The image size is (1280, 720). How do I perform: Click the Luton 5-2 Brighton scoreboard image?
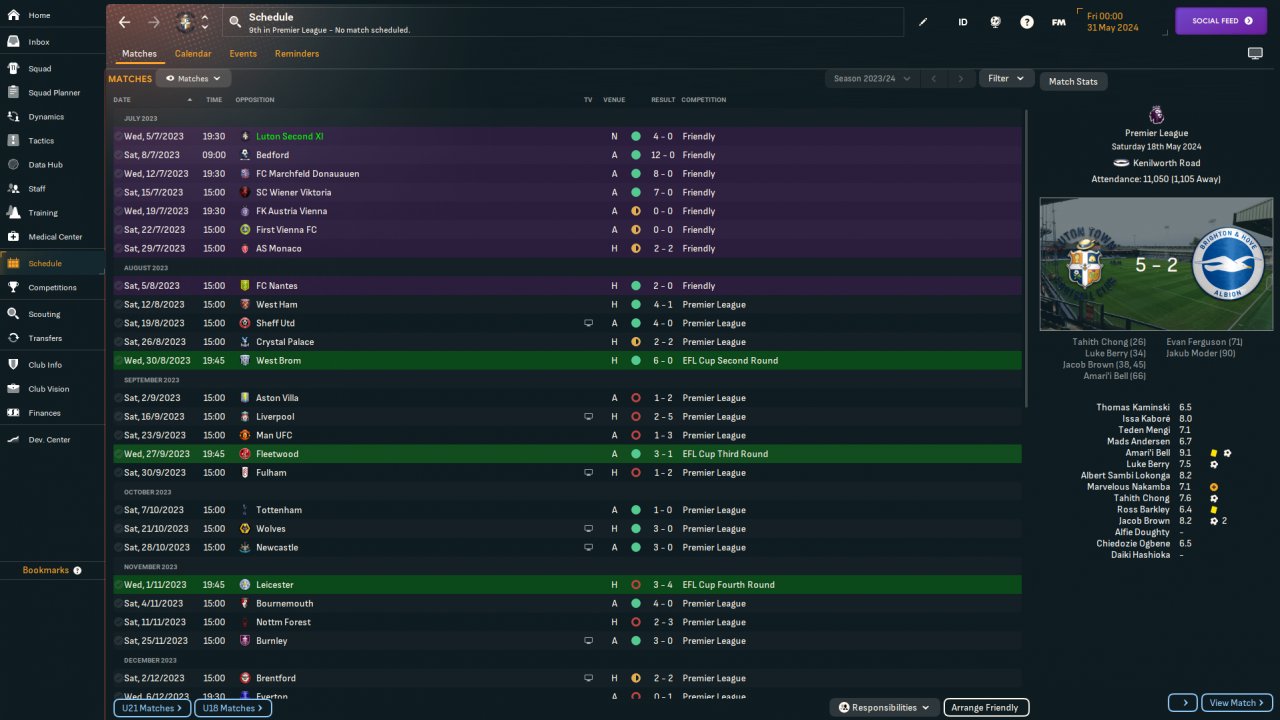[x=1156, y=264]
